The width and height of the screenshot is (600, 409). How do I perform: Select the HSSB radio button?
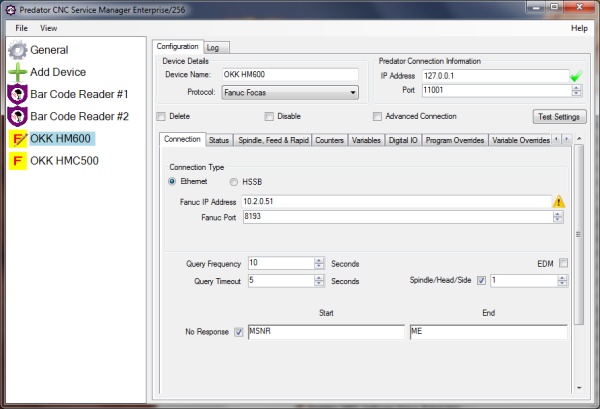click(234, 182)
